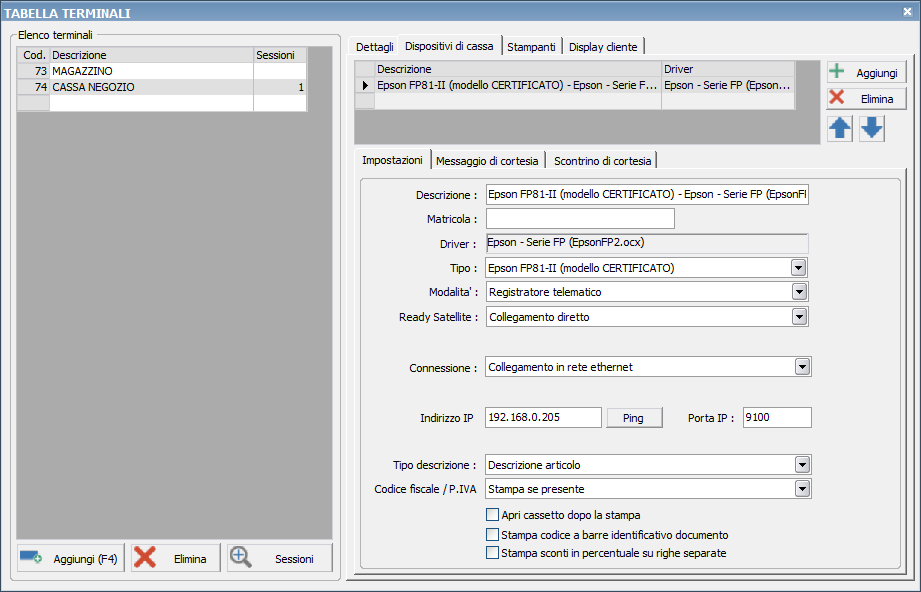The image size is (921, 592).
Task: Select the MAGAZZINO terminal row
Action: [x=150, y=72]
